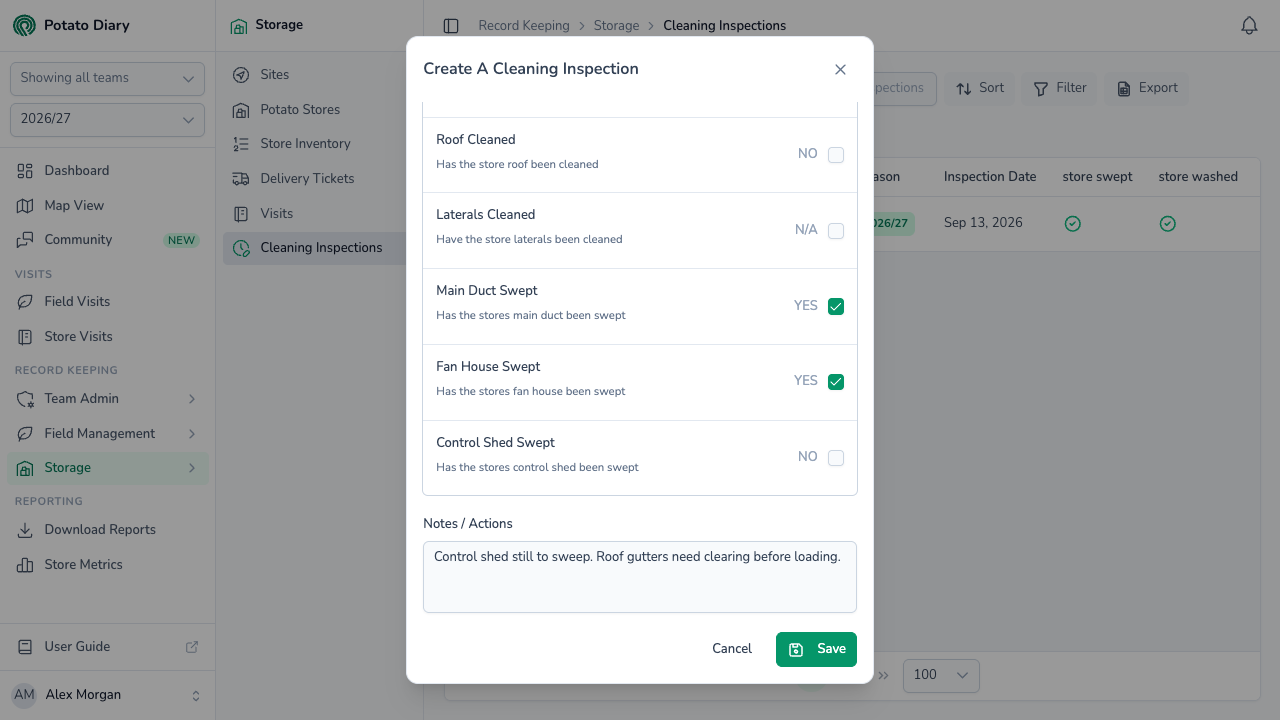Viewport: 1280px width, 720px height.
Task: Click the Potato Stores icon
Action: click(x=241, y=110)
